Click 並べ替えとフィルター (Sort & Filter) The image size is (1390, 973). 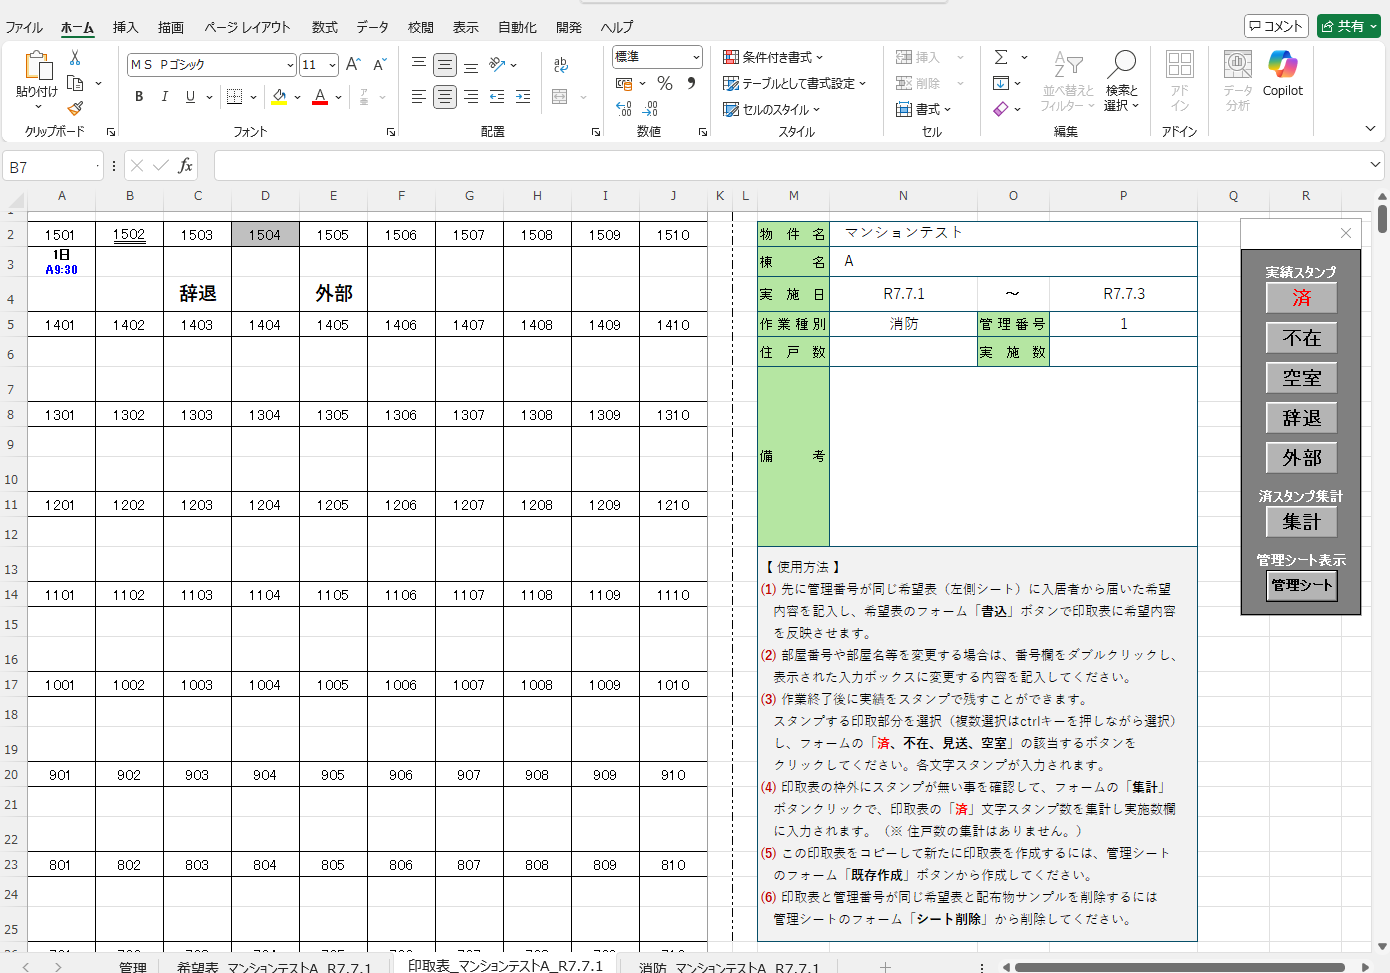(x=1066, y=80)
